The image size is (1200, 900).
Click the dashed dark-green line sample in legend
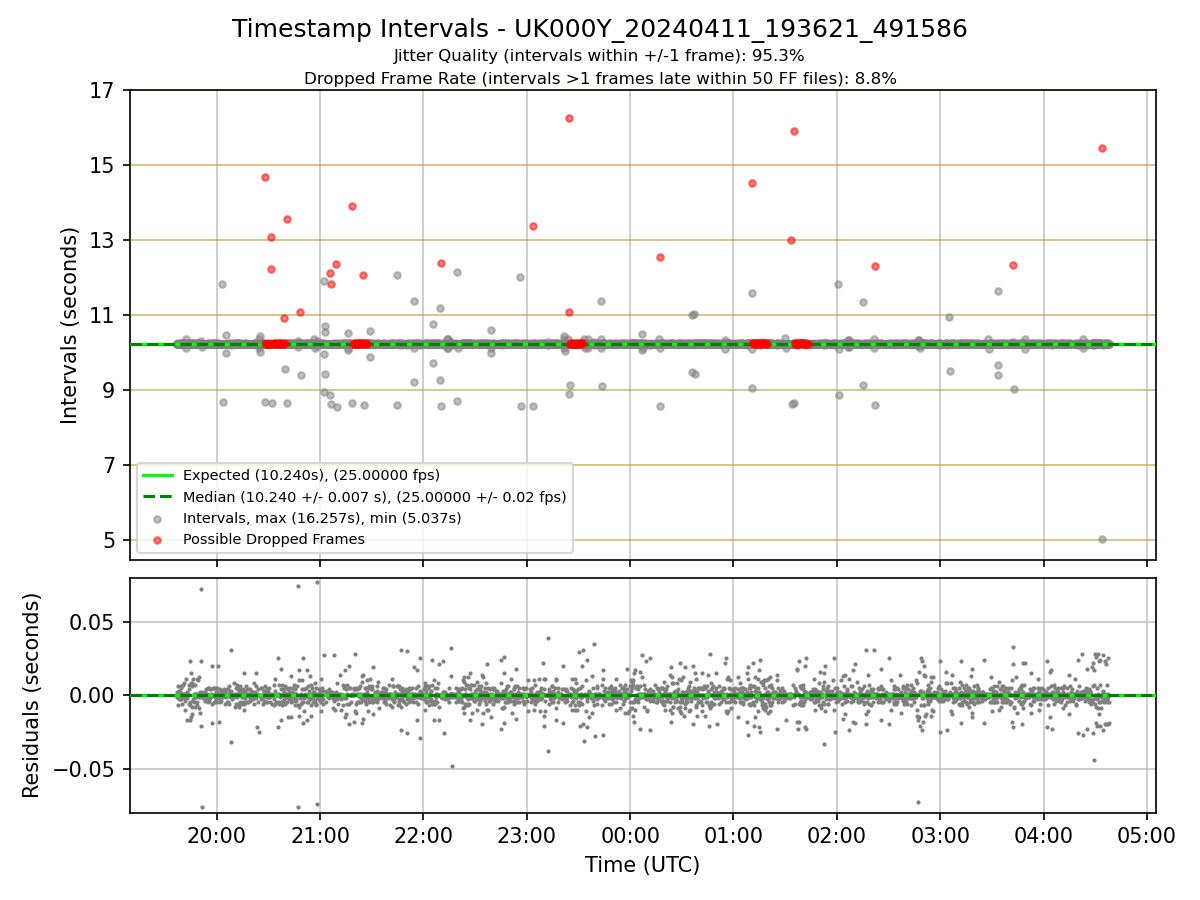pos(158,497)
